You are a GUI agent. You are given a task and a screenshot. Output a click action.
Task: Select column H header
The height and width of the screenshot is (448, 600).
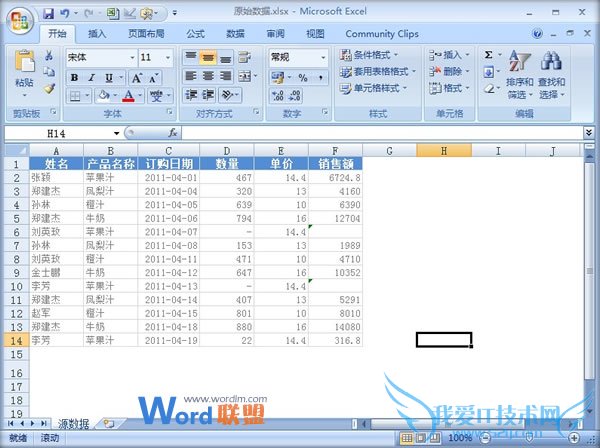443,151
